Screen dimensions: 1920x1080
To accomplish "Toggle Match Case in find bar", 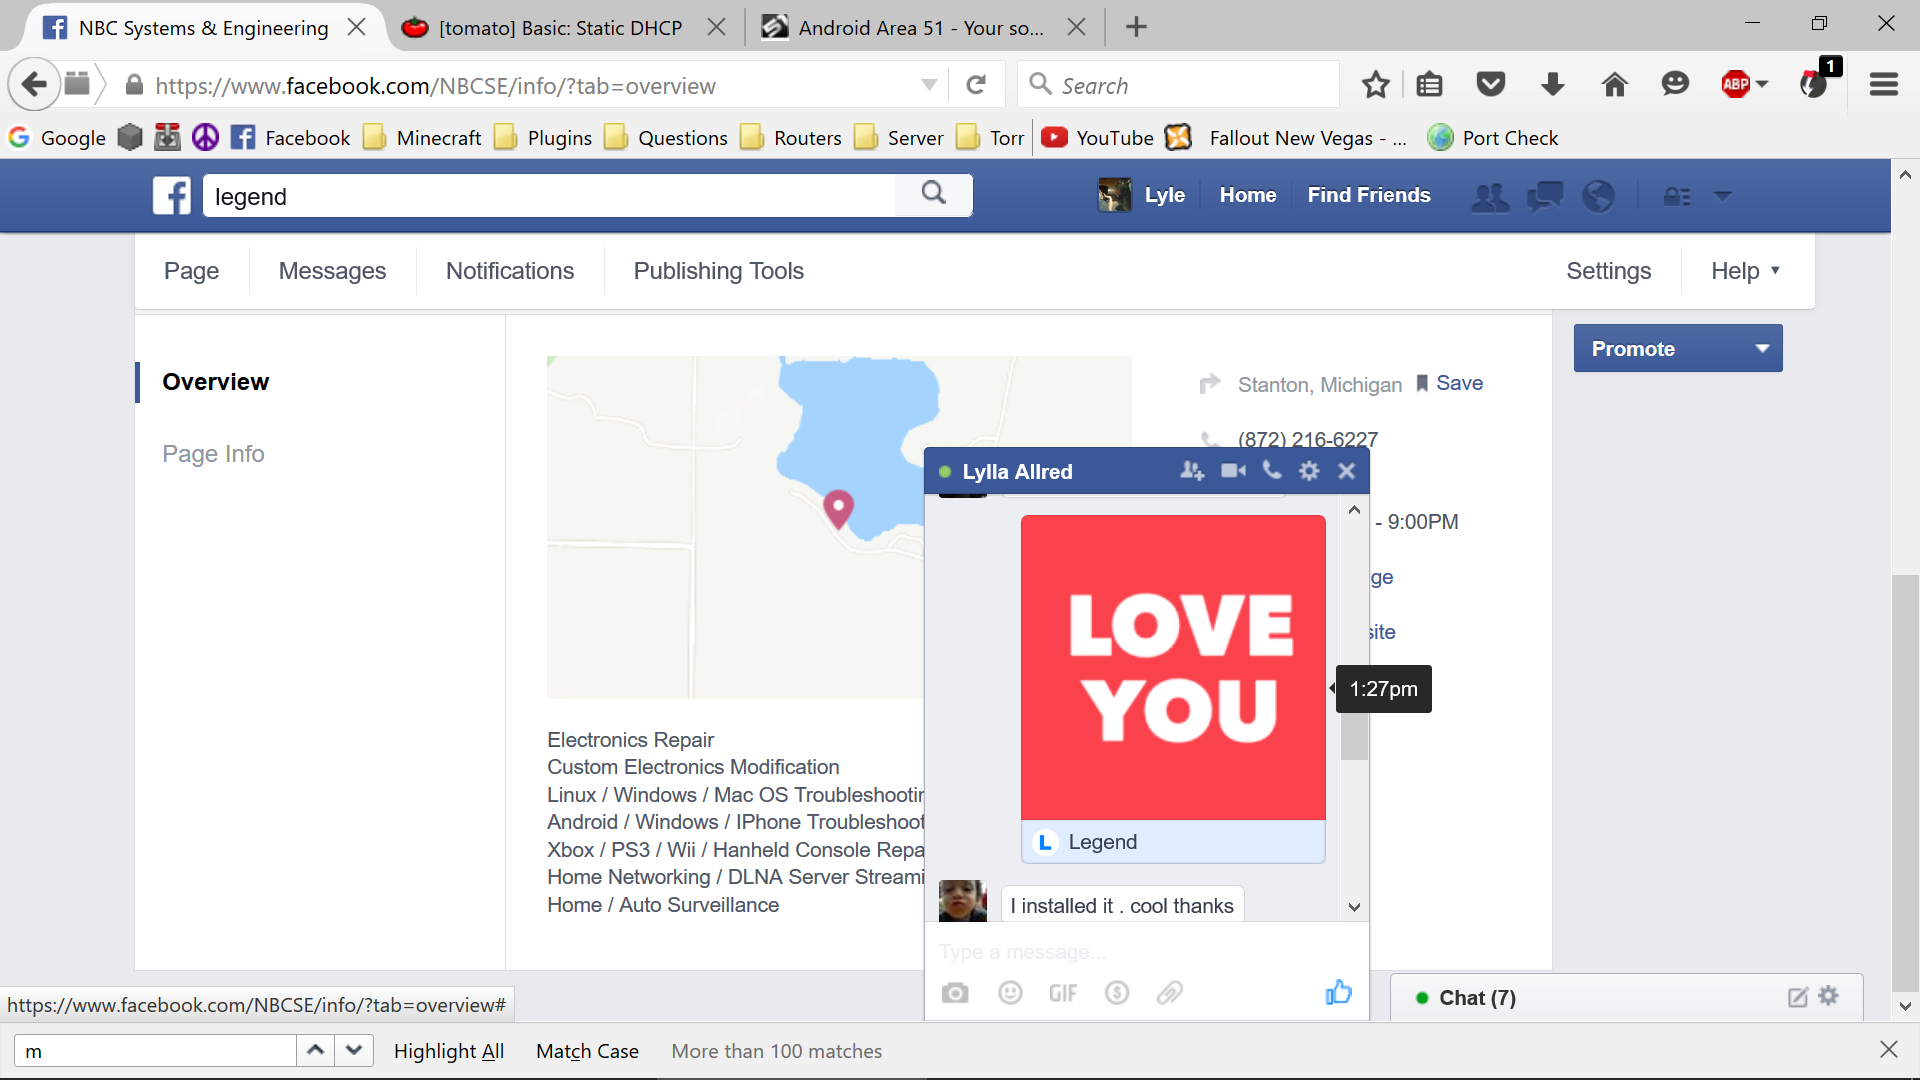I will 587,1051.
